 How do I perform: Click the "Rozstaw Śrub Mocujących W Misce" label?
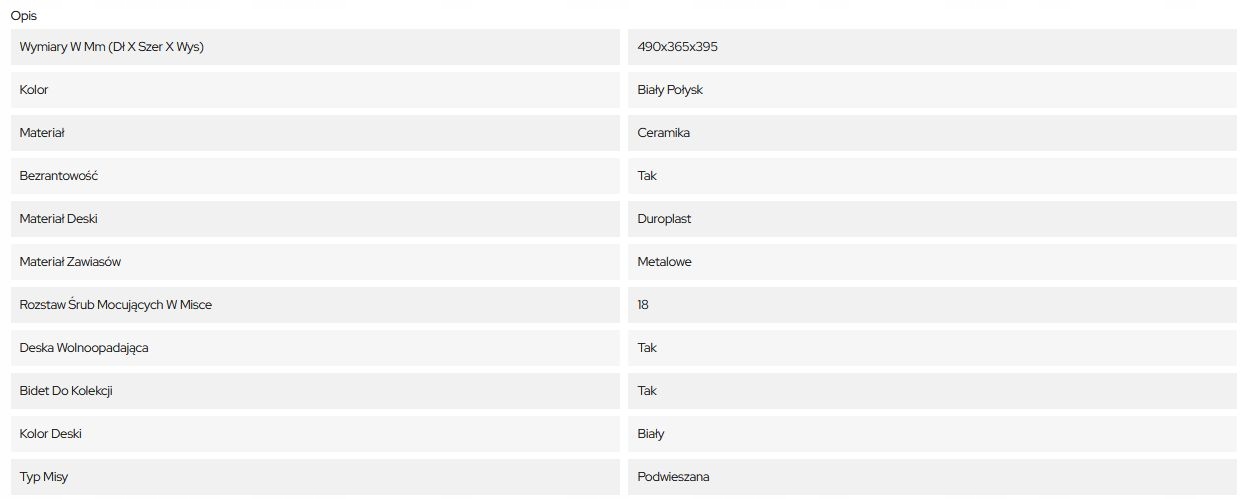[x=116, y=305]
